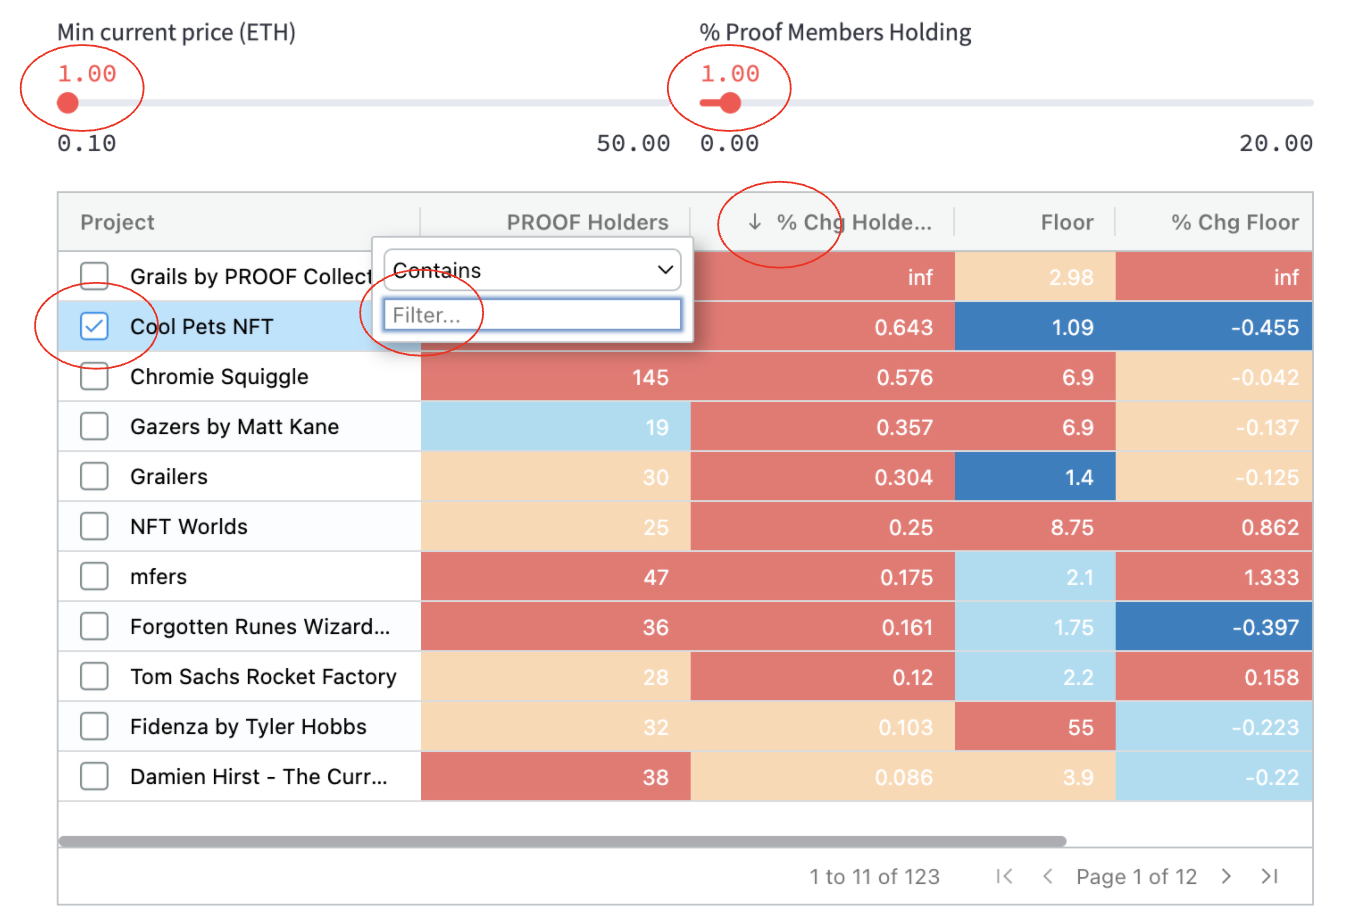Viewport: 1367px width, 915px height.
Task: Click the 2.98 Floor cell
Action: click(1035, 277)
